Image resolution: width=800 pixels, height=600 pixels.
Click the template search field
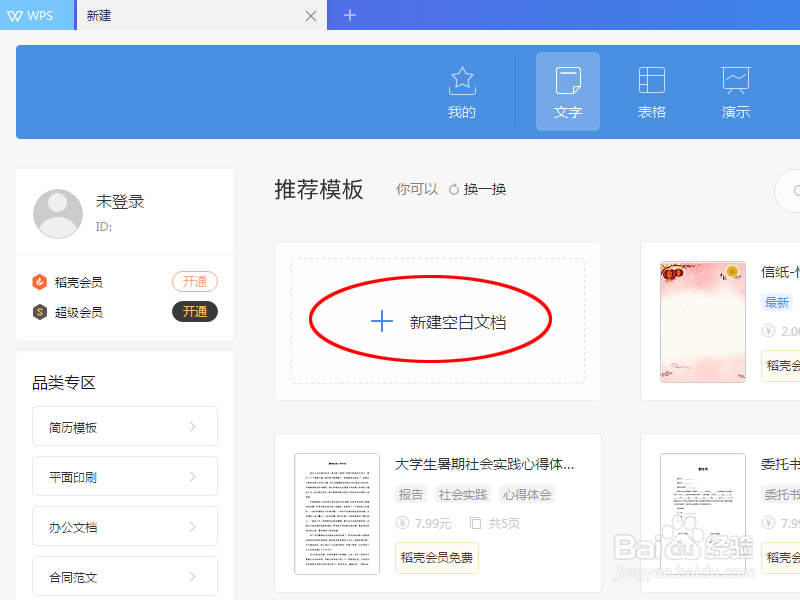coord(787,191)
